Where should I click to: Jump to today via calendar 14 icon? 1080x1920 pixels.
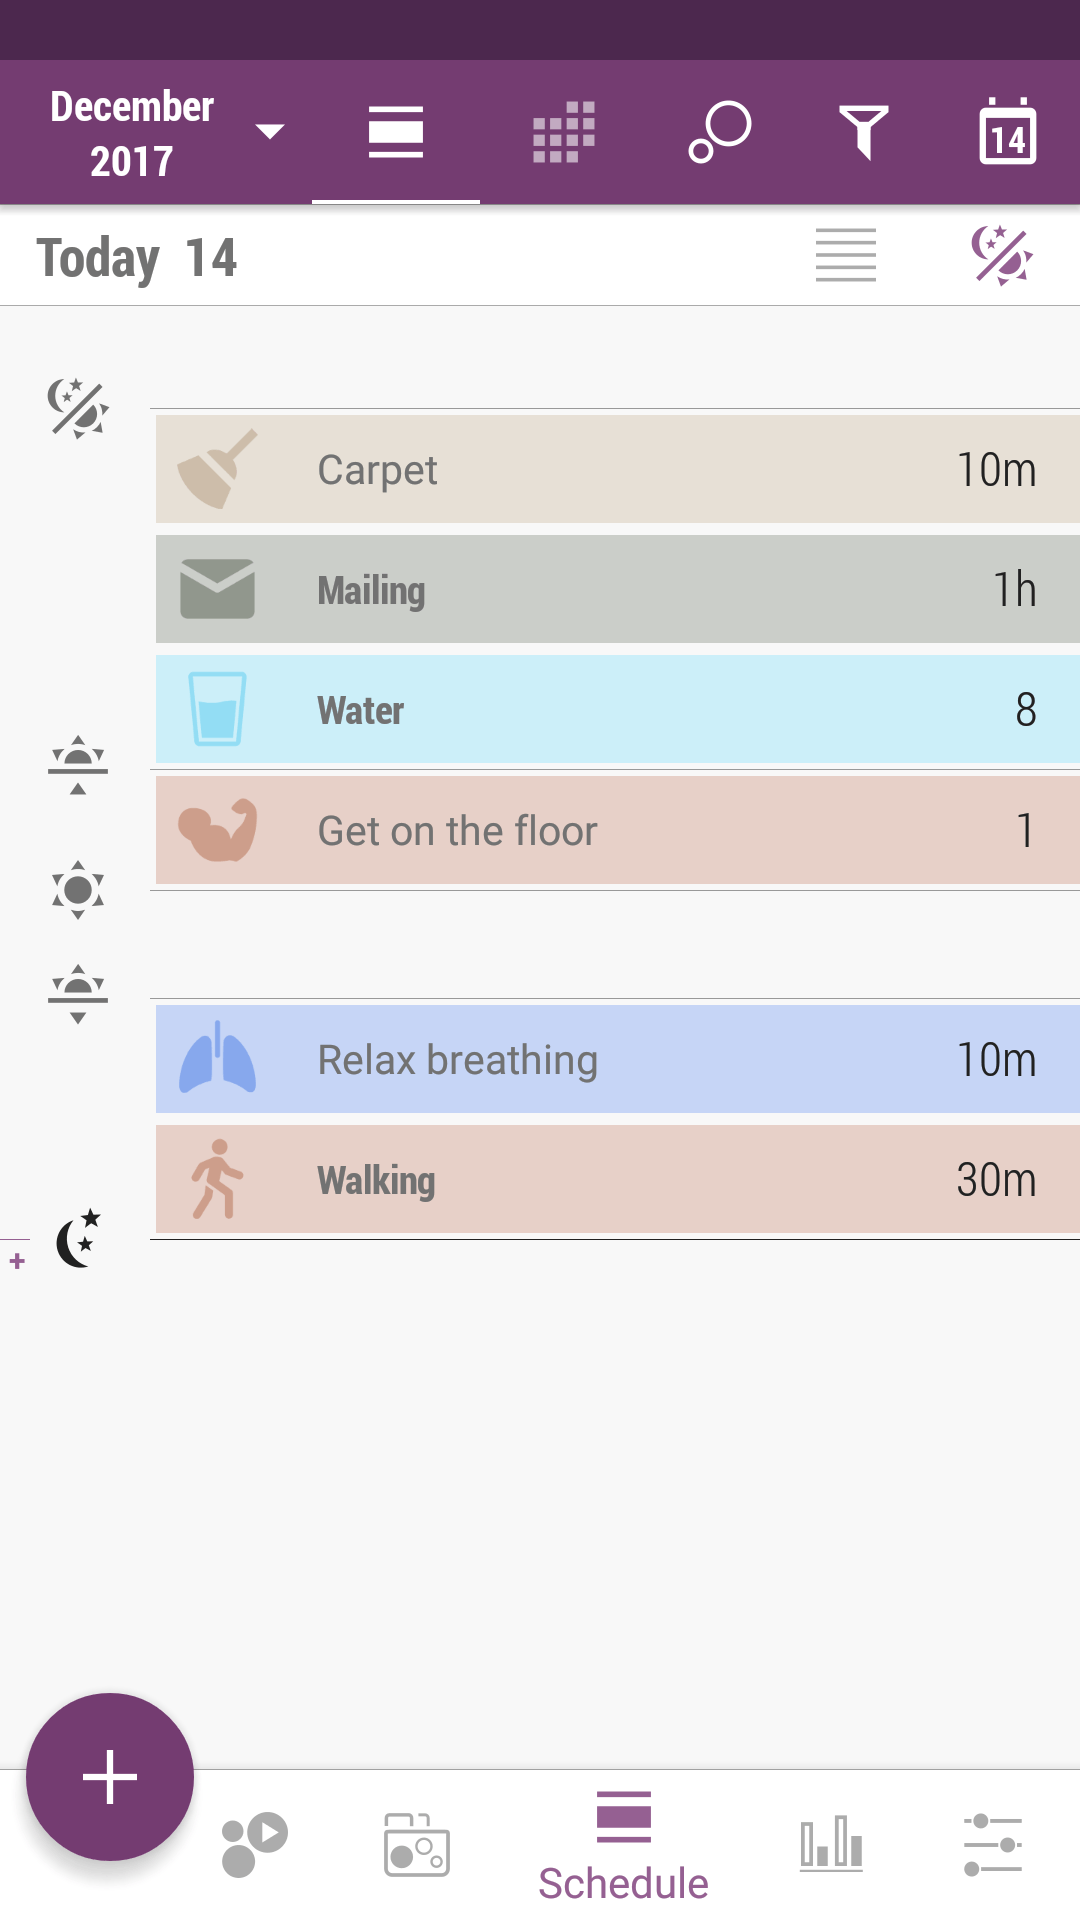[1007, 132]
